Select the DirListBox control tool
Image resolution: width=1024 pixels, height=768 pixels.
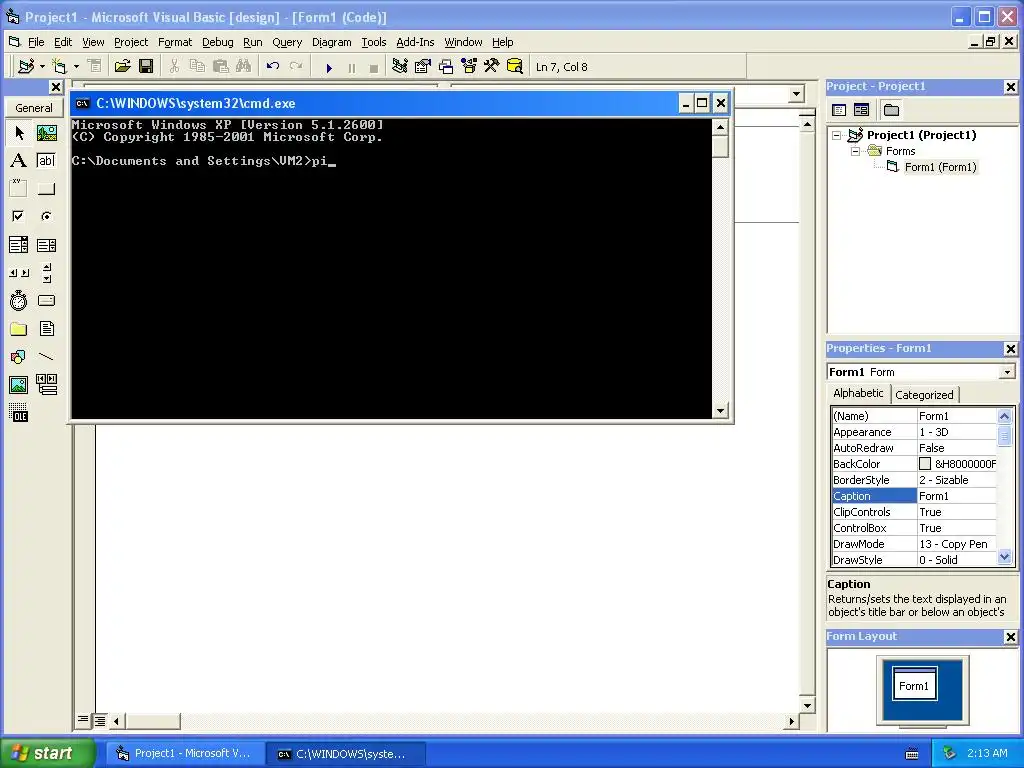(19, 328)
